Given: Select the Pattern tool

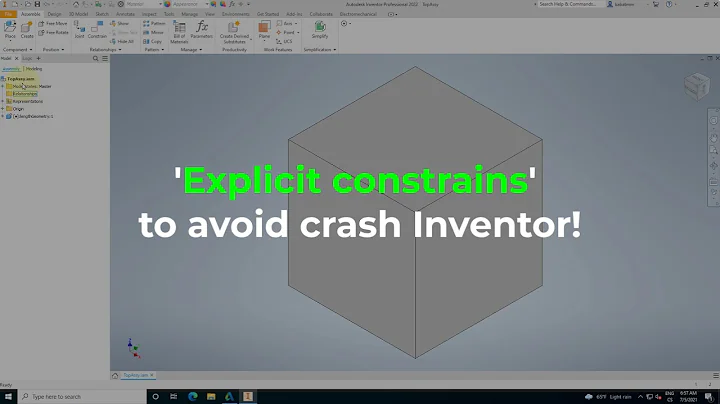Looking at the screenshot, I should [x=154, y=23].
